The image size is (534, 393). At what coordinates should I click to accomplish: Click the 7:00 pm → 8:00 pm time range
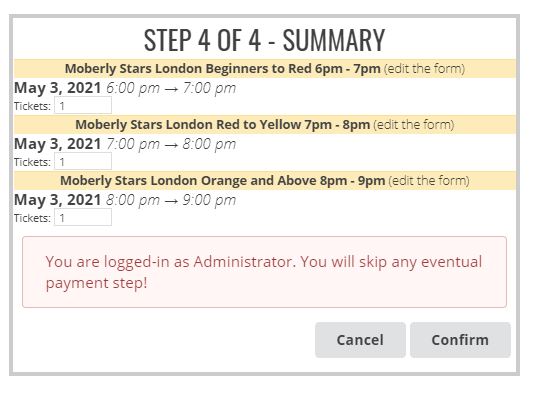[x=171, y=144]
